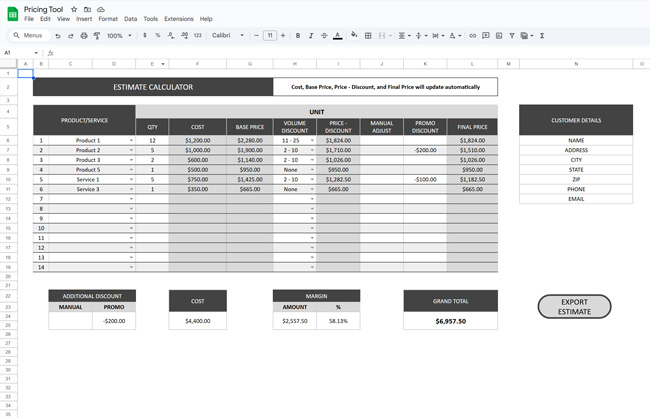Print the spreadsheet via the printer icon
650x418 pixels.
click(84, 36)
